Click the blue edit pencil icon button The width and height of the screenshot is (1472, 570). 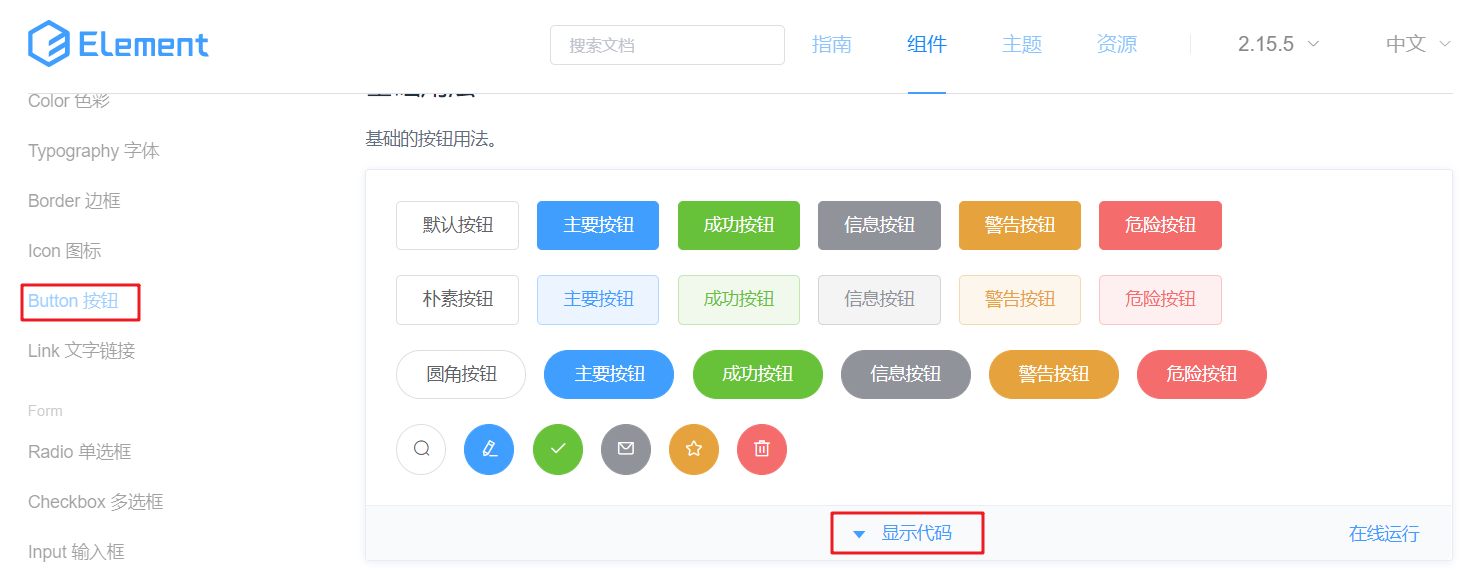click(489, 449)
